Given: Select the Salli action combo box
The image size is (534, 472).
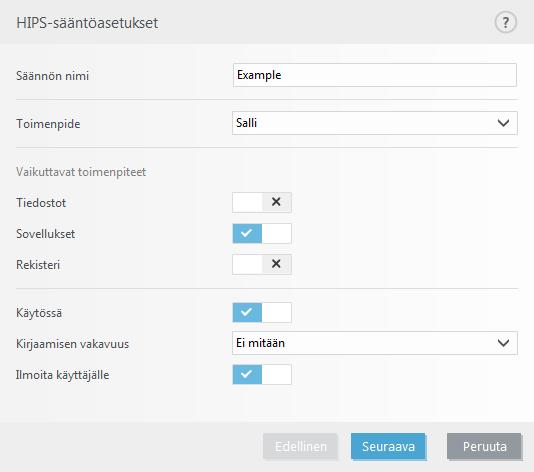Looking at the screenshot, I should (375, 123).
